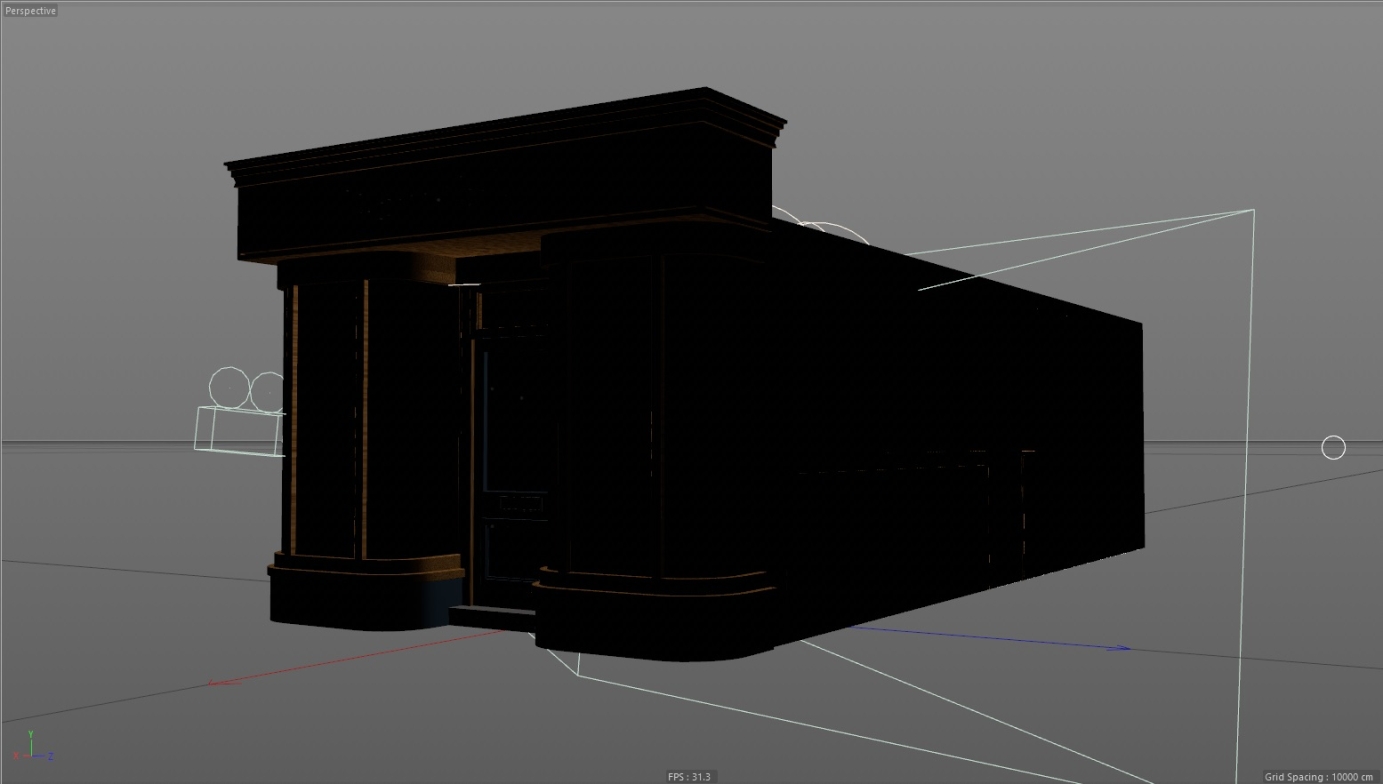Click the mail slot on the front door
Viewport: 1383px width, 784px height.
pos(520,506)
